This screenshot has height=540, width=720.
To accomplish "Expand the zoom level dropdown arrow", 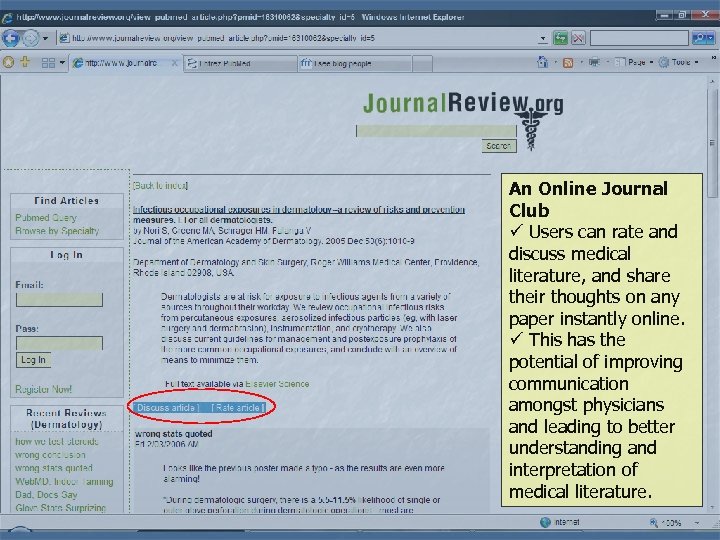I will coord(697,523).
